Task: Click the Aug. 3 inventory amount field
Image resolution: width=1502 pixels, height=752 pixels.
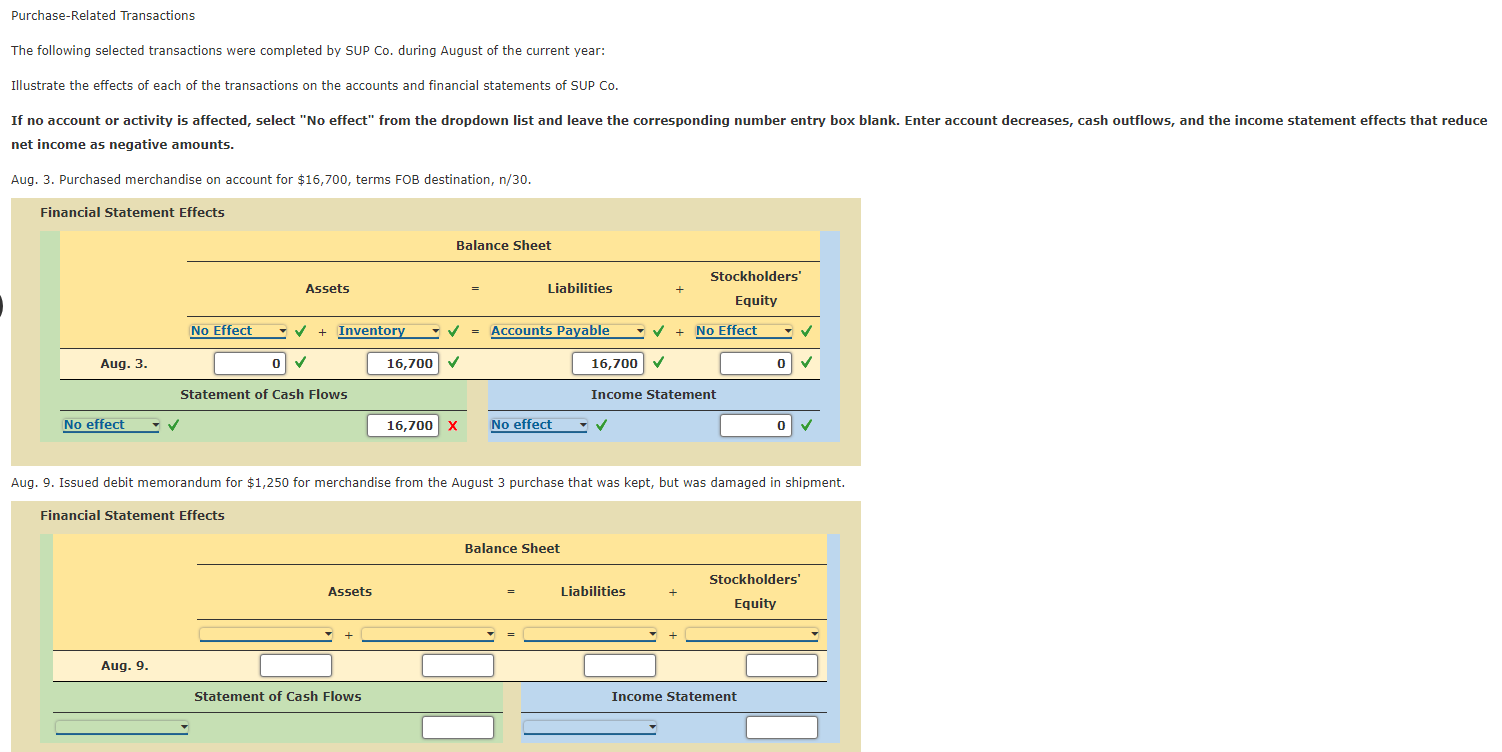Action: 404,363
